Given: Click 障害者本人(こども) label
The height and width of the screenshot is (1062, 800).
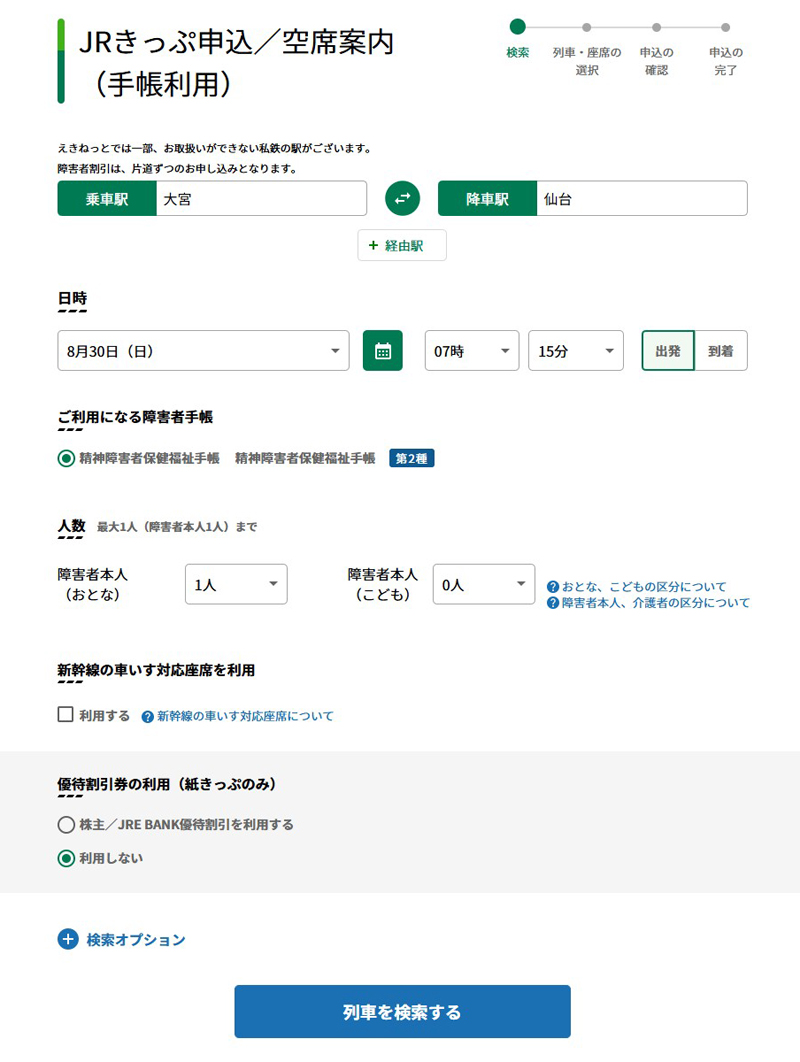Looking at the screenshot, I should pos(383,585).
